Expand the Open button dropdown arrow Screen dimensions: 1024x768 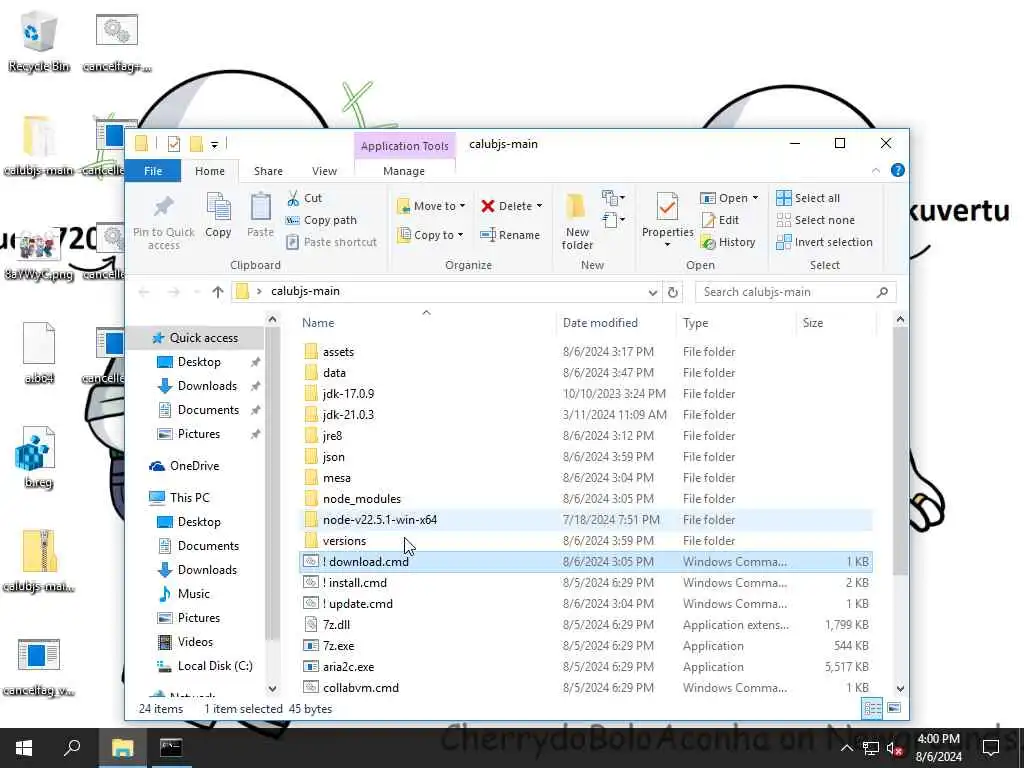[x=756, y=198]
